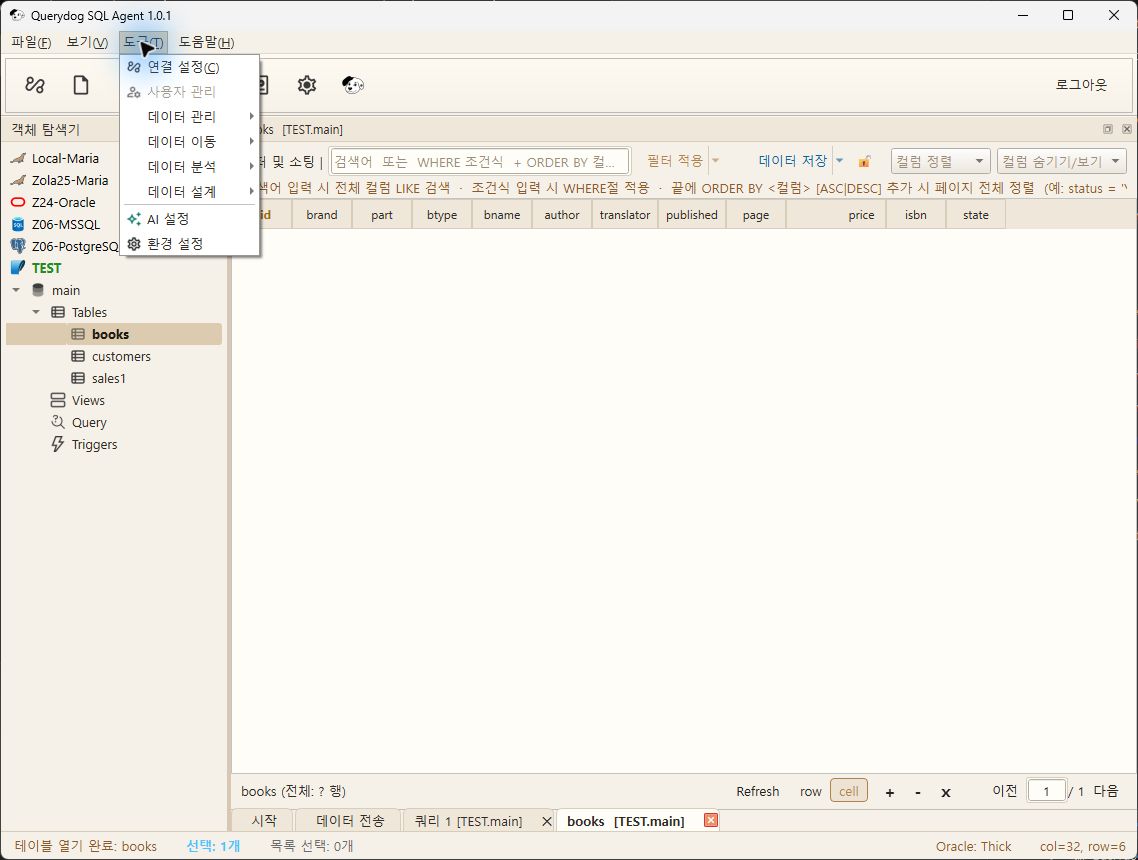Click the connection icon in the main toolbar
Screen dimensions: 1138x860
click(35, 85)
